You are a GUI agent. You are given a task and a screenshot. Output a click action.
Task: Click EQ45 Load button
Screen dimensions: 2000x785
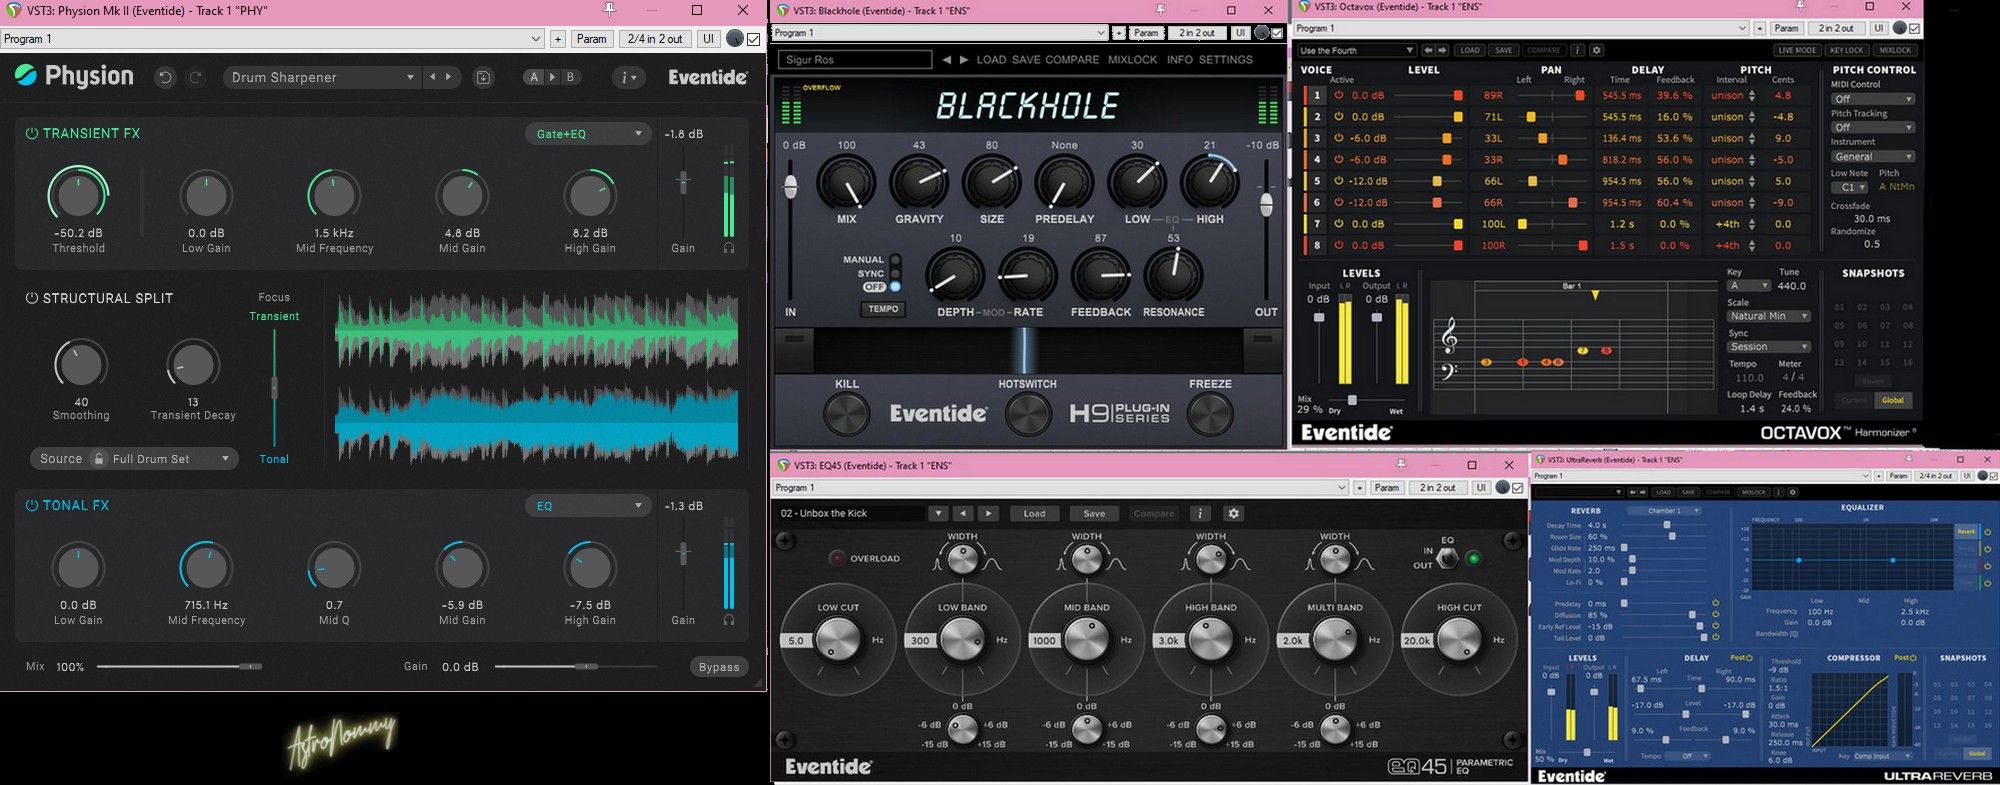pyautogui.click(x=1034, y=513)
